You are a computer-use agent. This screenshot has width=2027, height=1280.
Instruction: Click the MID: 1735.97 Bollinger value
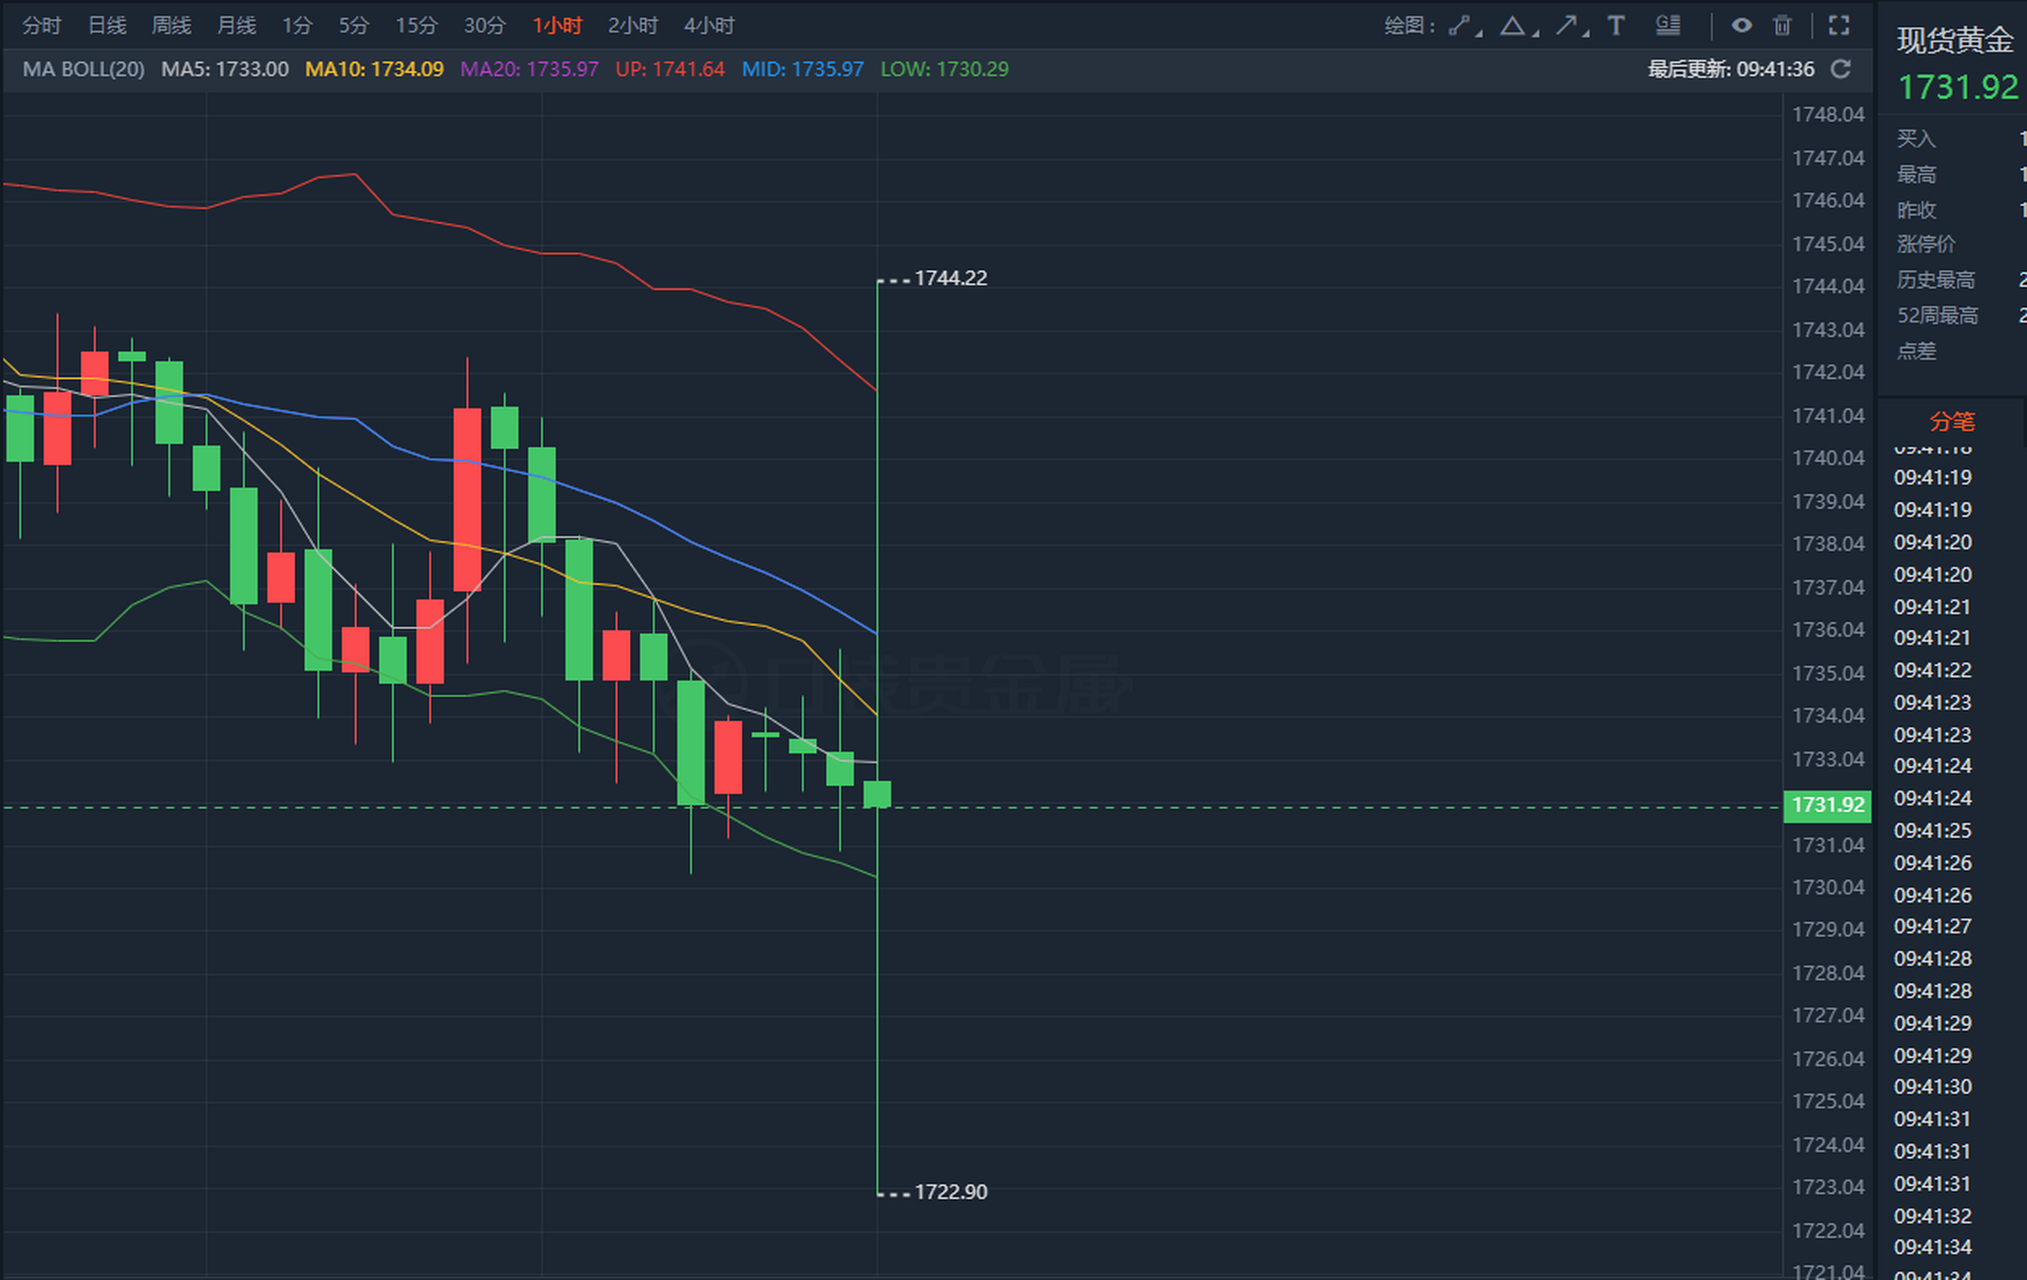[803, 70]
